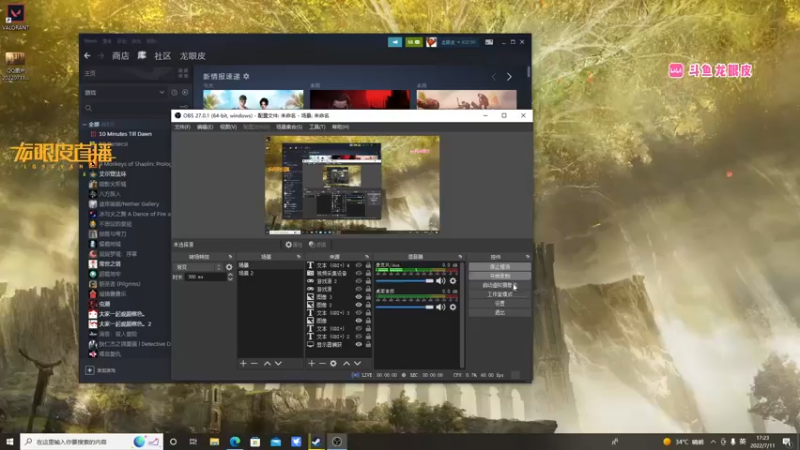The image size is (800, 450).
Task: Open OBS 编辑(E) menu
Action: (205, 127)
